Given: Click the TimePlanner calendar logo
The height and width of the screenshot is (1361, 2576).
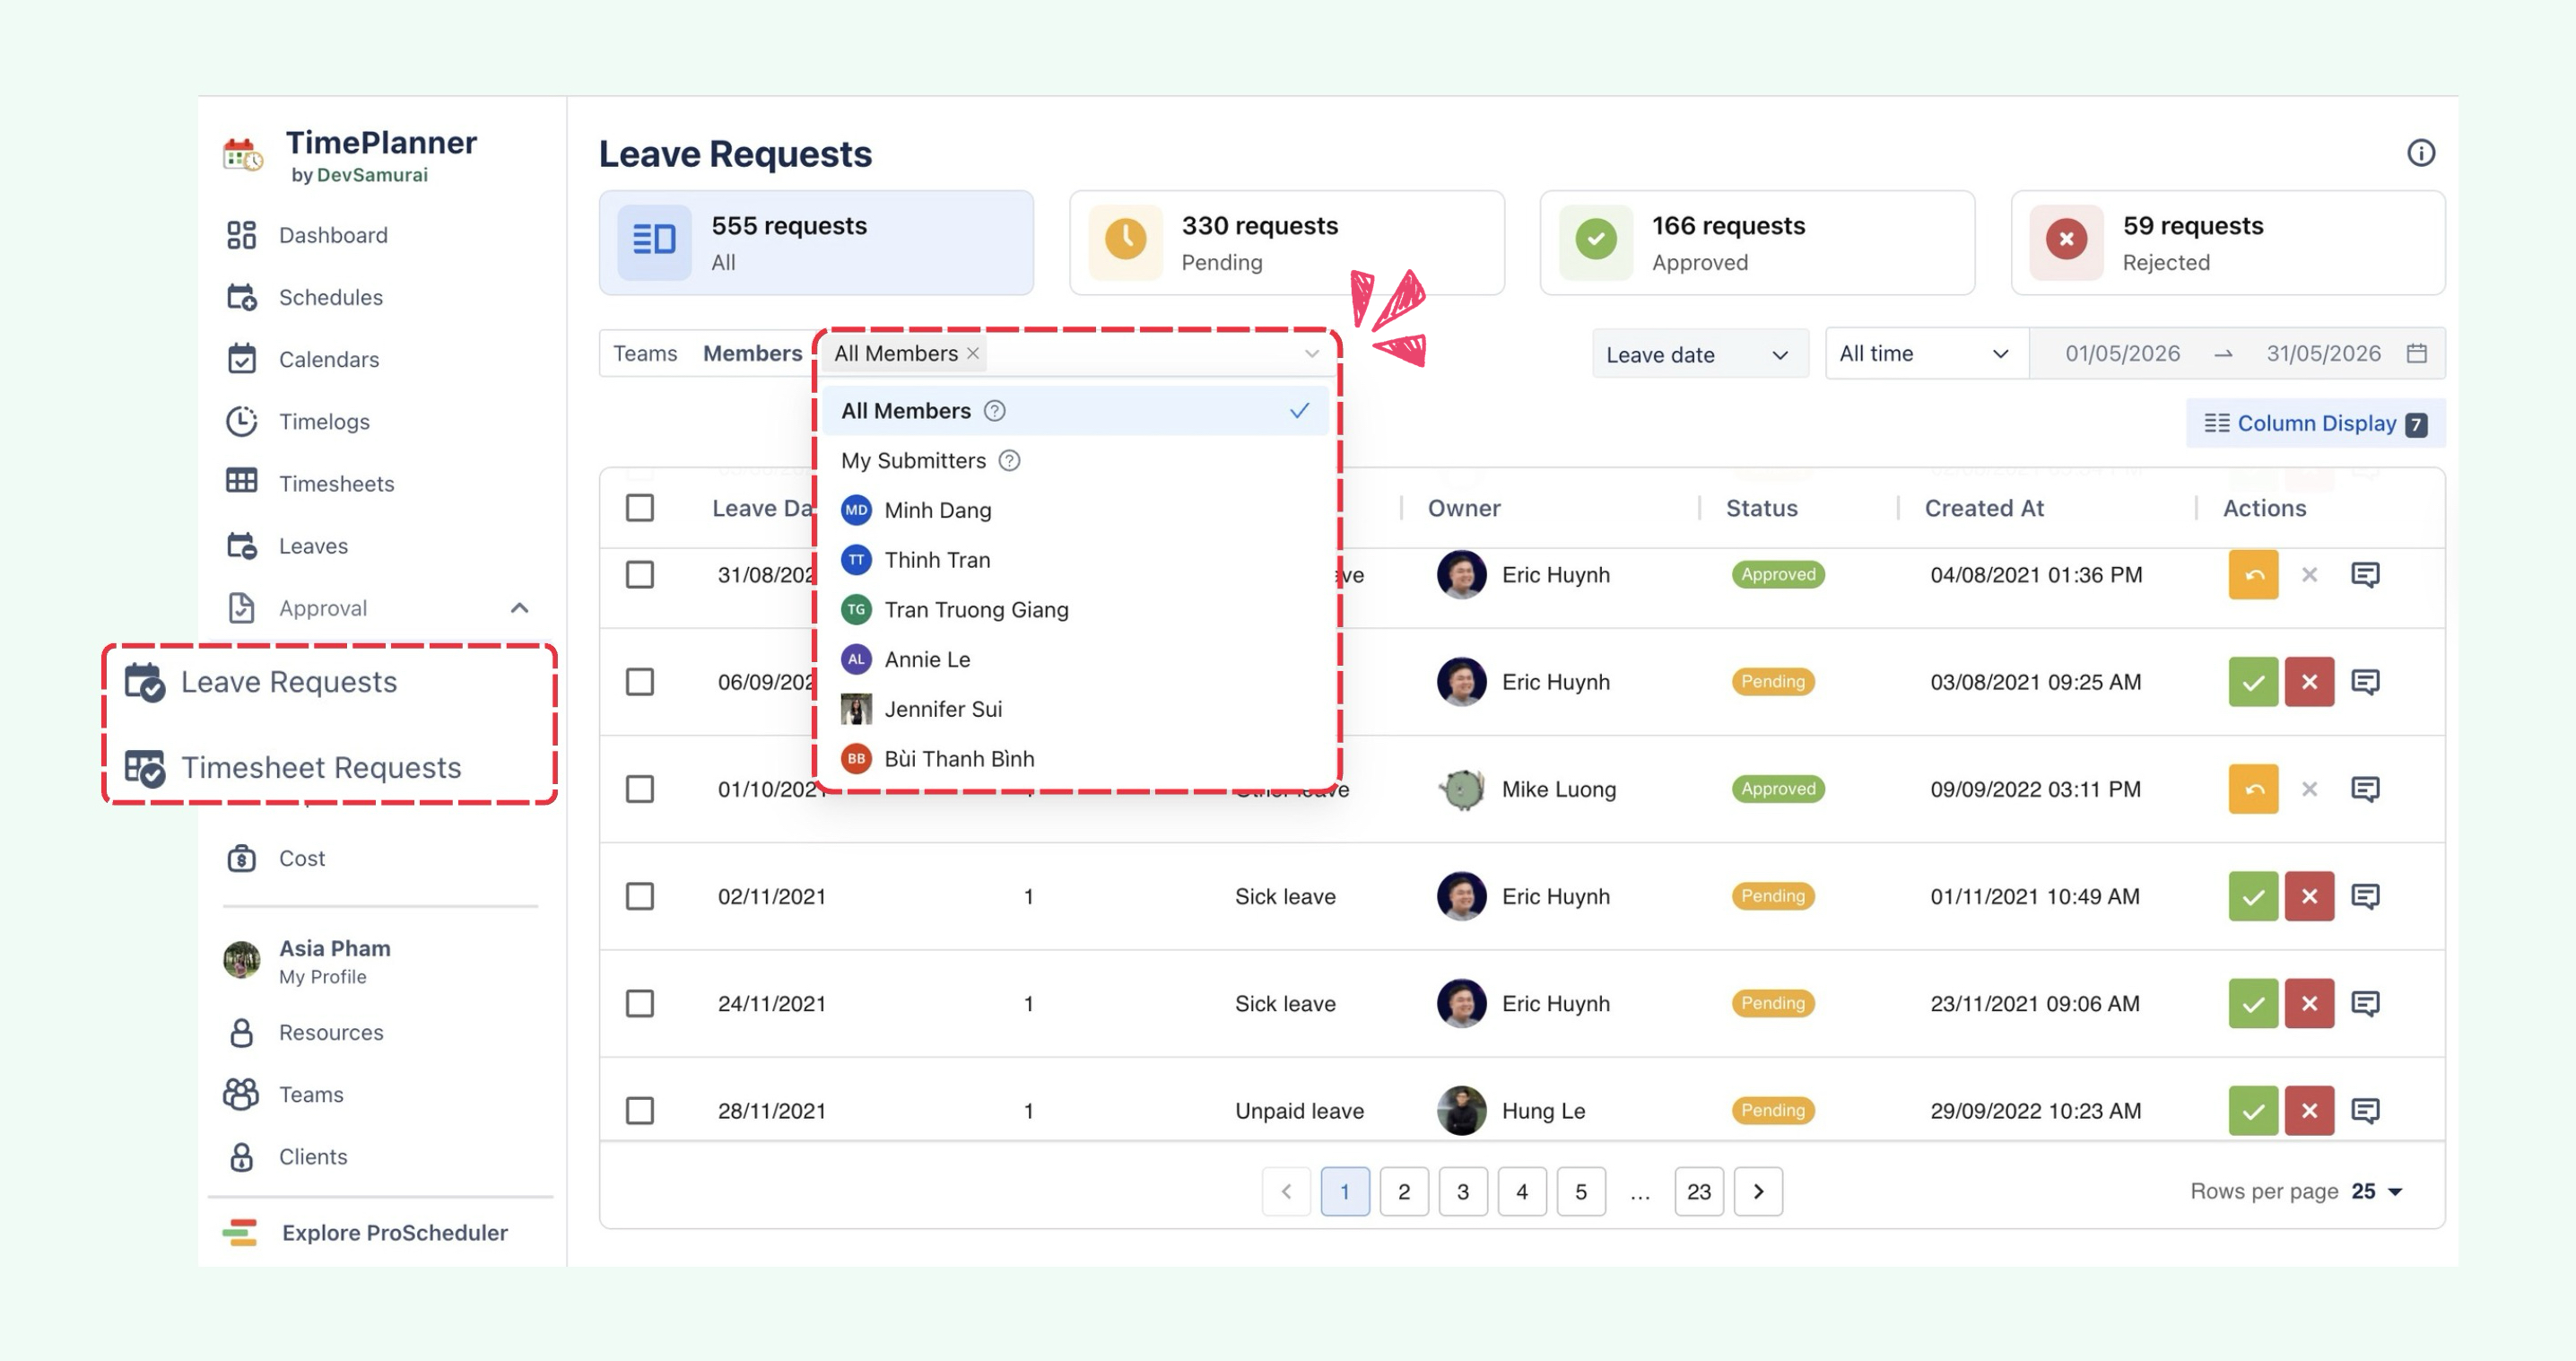Looking at the screenshot, I should pos(243,156).
